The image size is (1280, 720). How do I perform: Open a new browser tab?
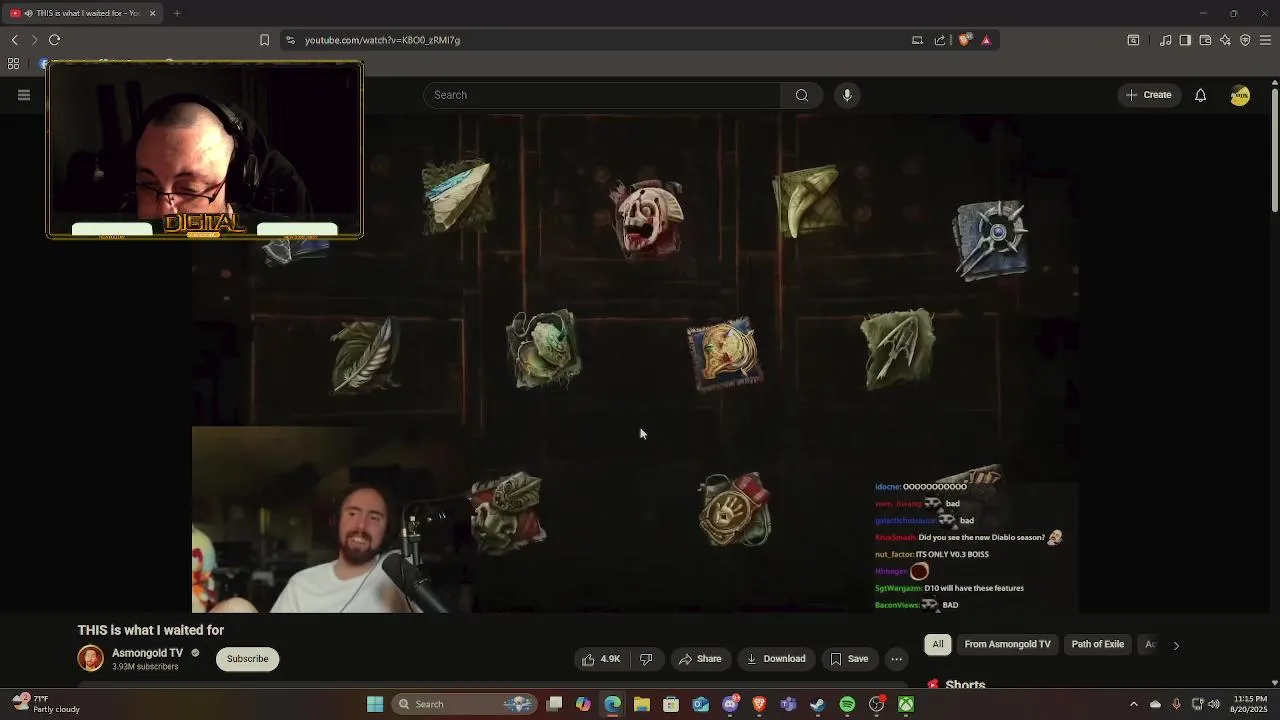point(176,13)
